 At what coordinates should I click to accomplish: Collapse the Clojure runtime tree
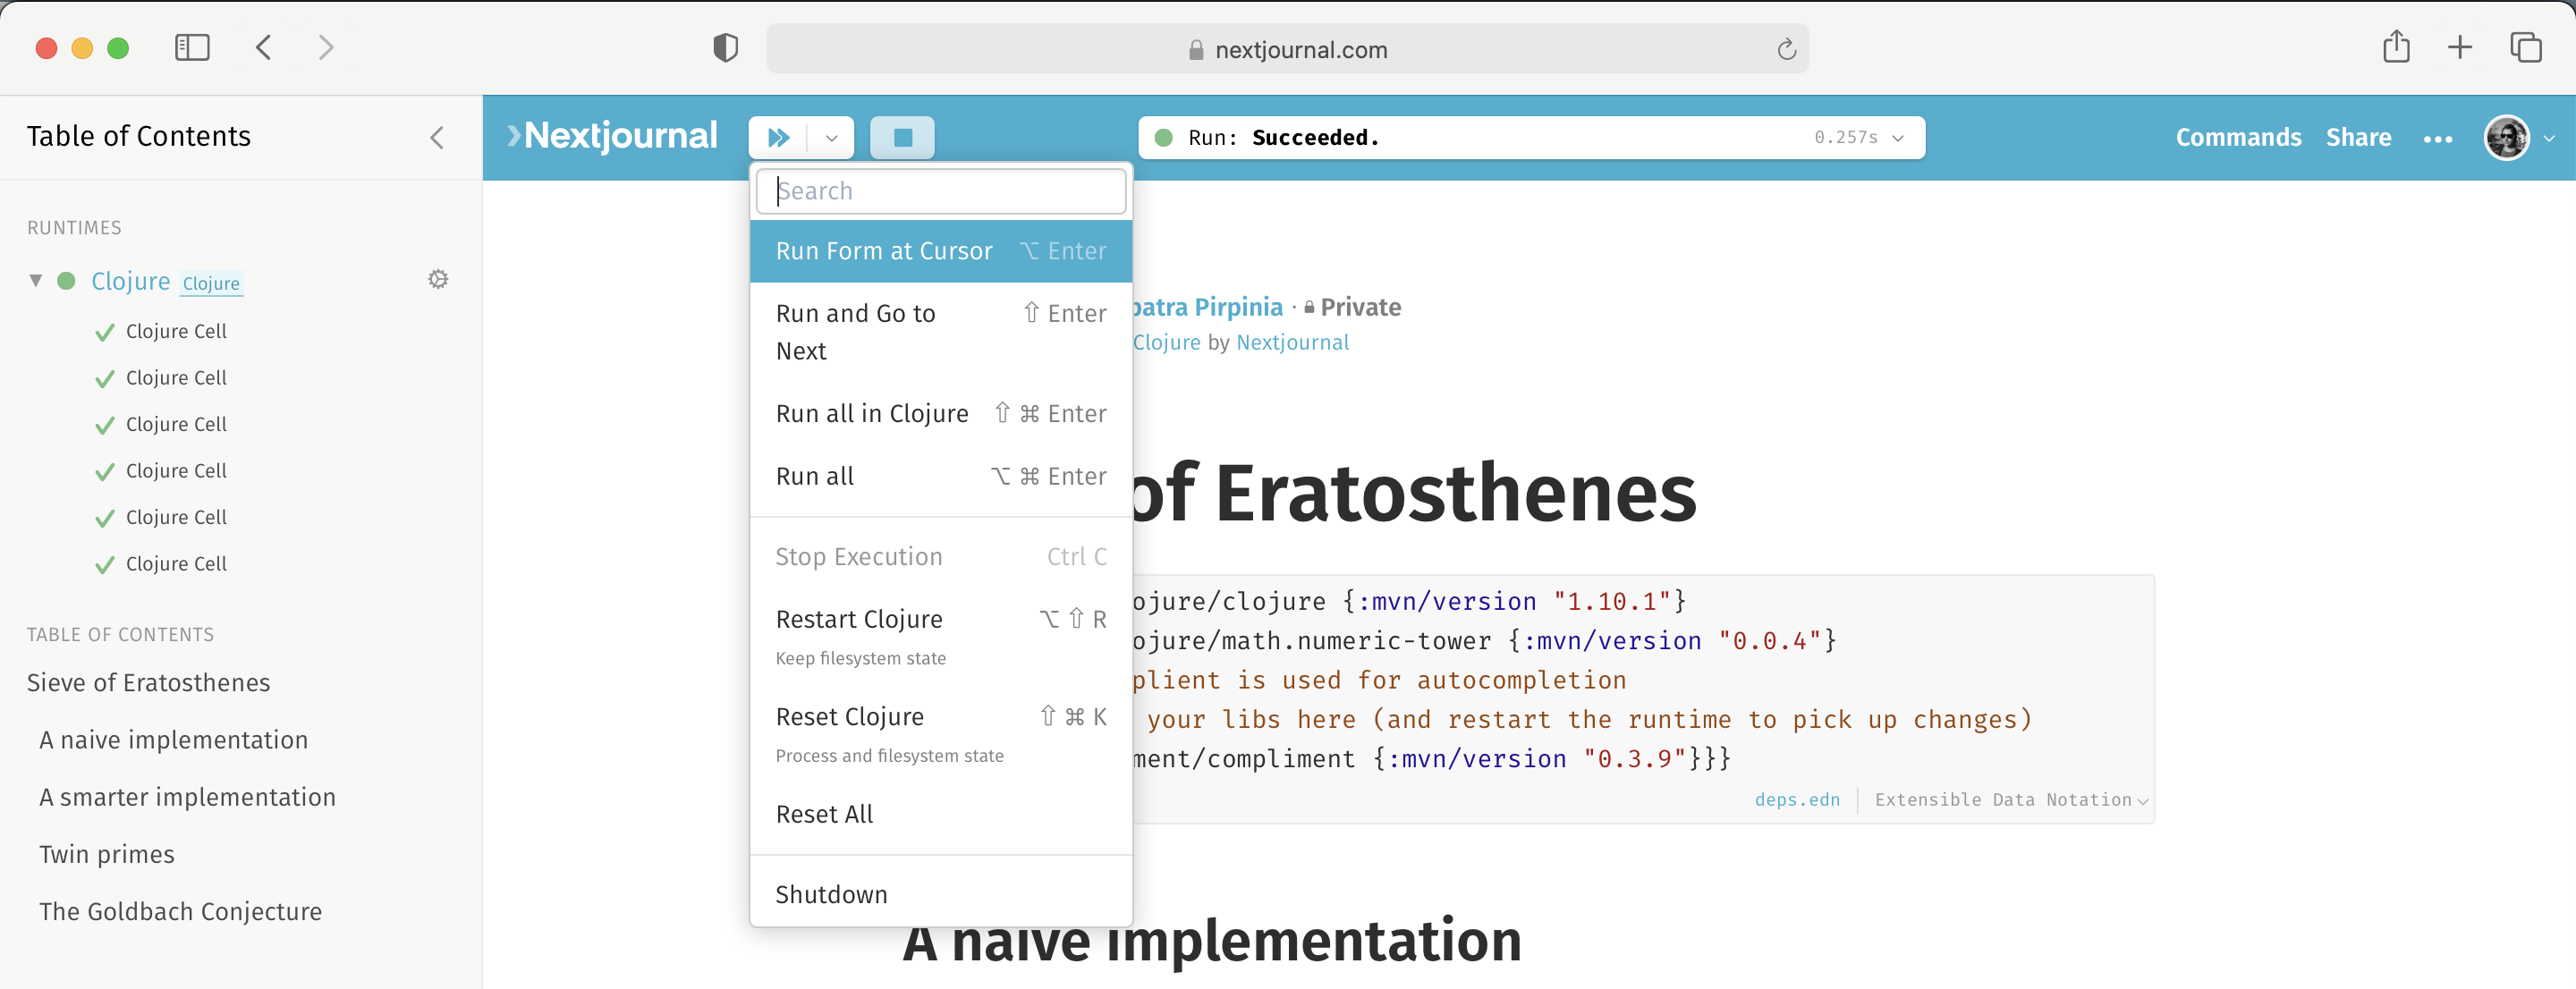point(36,281)
